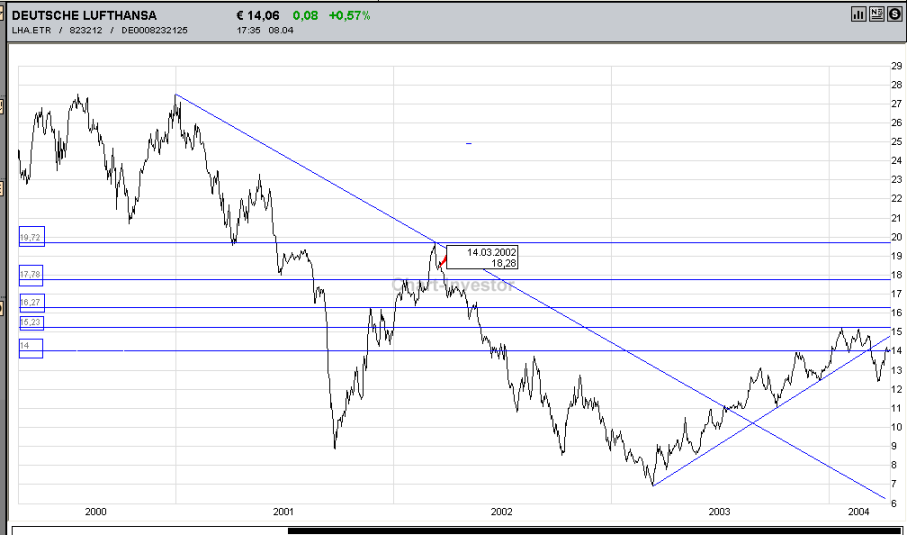The width and height of the screenshot is (907, 535).
Task: Click the 29 value on price axis
Action: [x=897, y=66]
